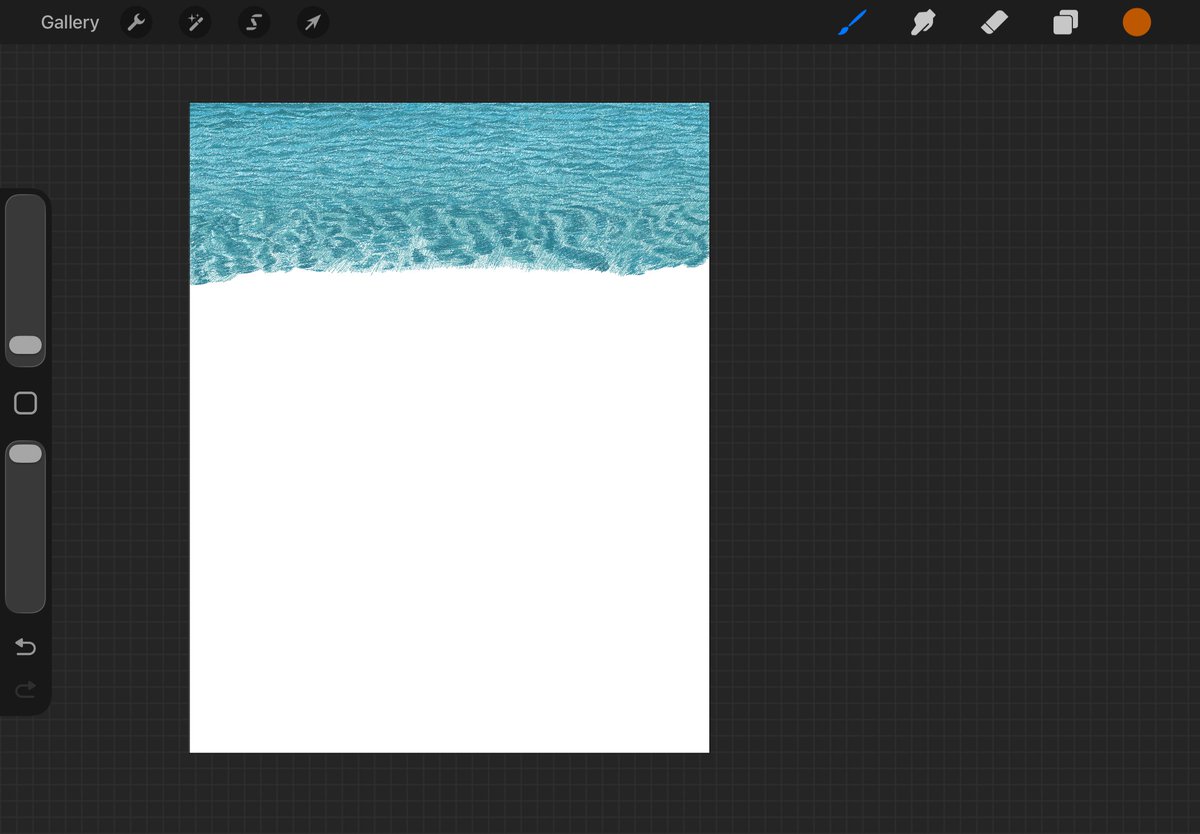
Task: Select the Paint brush tool
Action: click(852, 22)
